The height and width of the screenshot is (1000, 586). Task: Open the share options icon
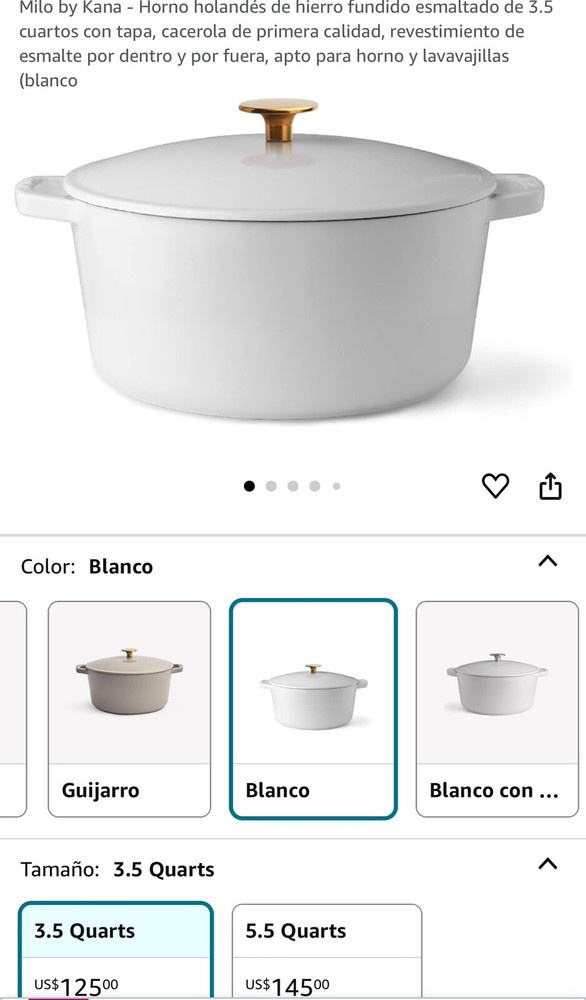pyautogui.click(x=550, y=486)
